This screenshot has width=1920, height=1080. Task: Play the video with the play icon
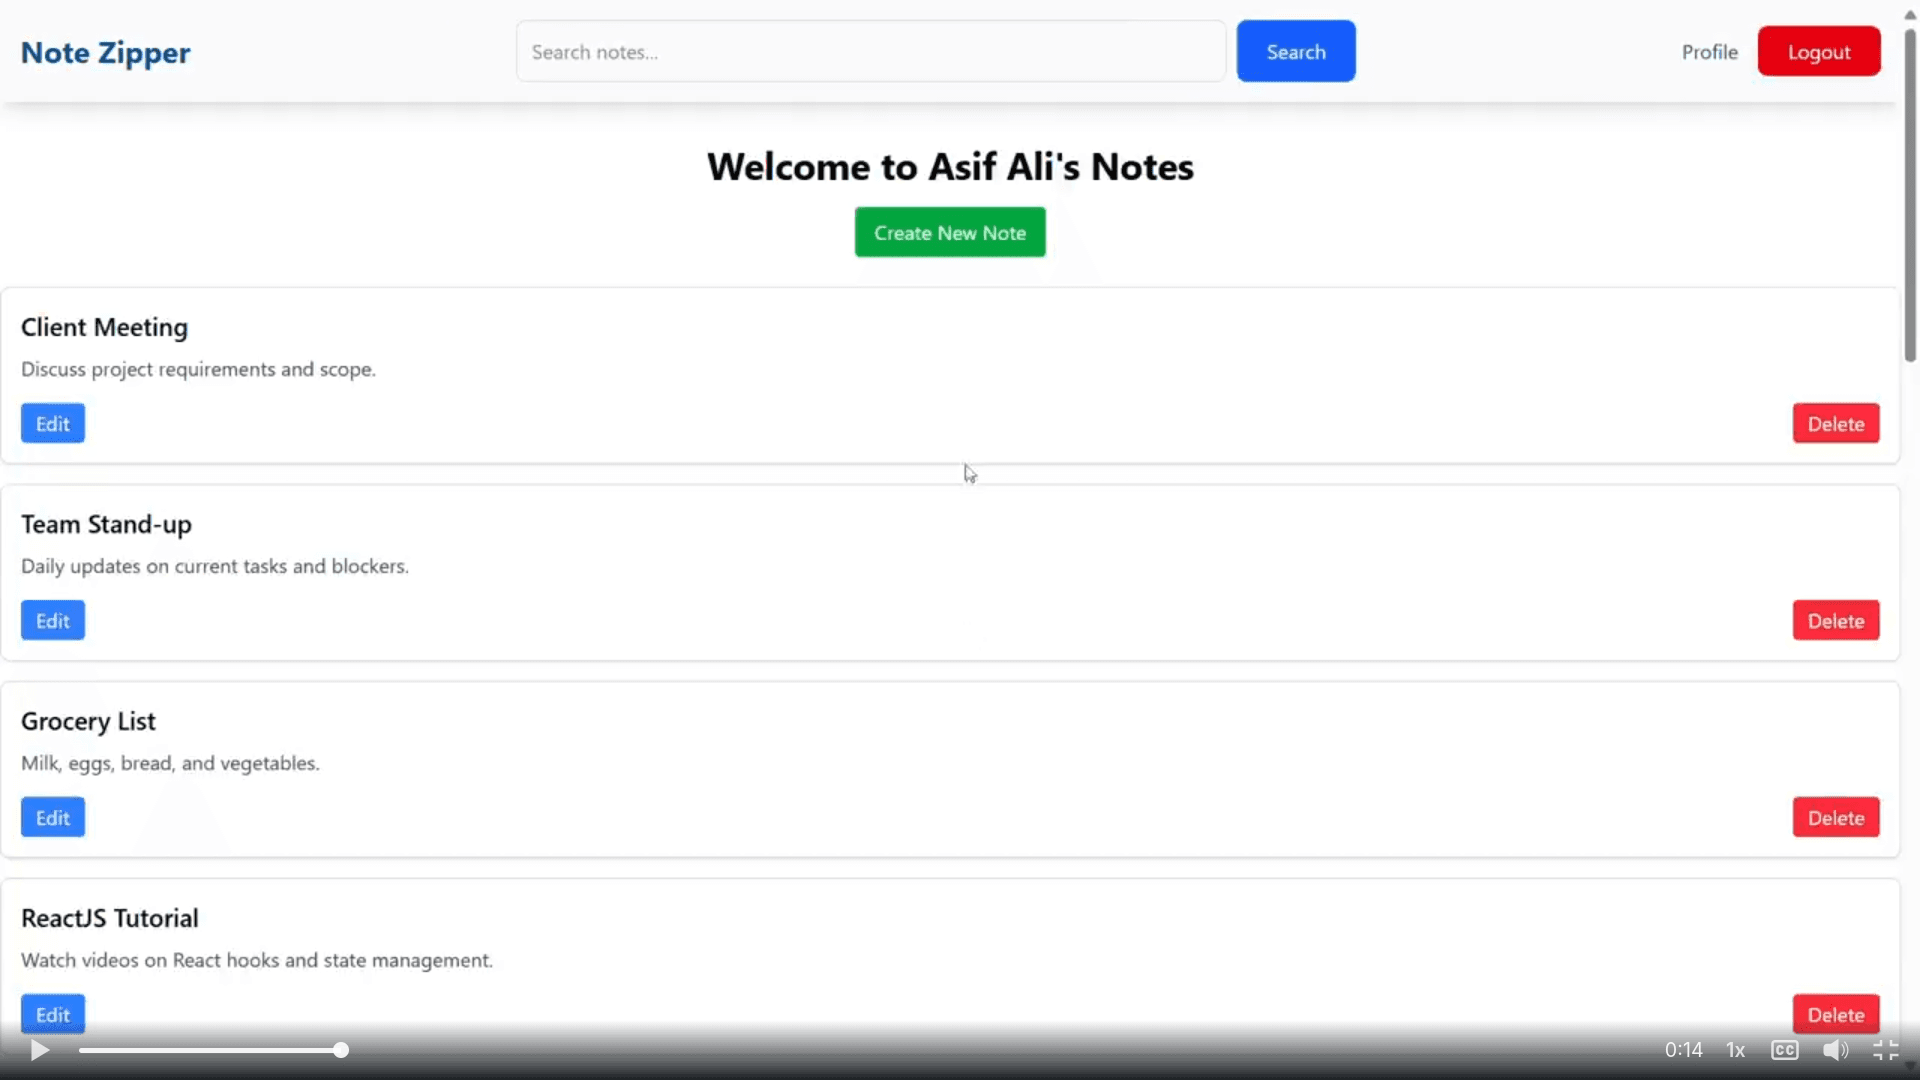40,1050
